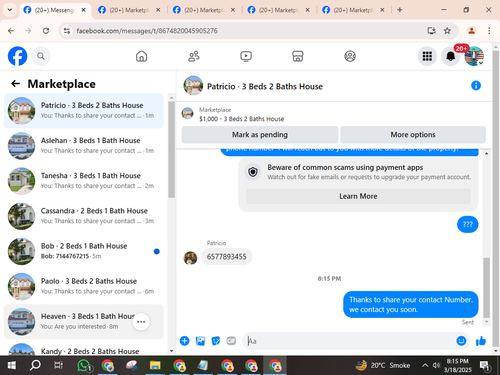Open Heaven conversation three-dot options
The height and width of the screenshot is (375, 500).
pyautogui.click(x=141, y=322)
